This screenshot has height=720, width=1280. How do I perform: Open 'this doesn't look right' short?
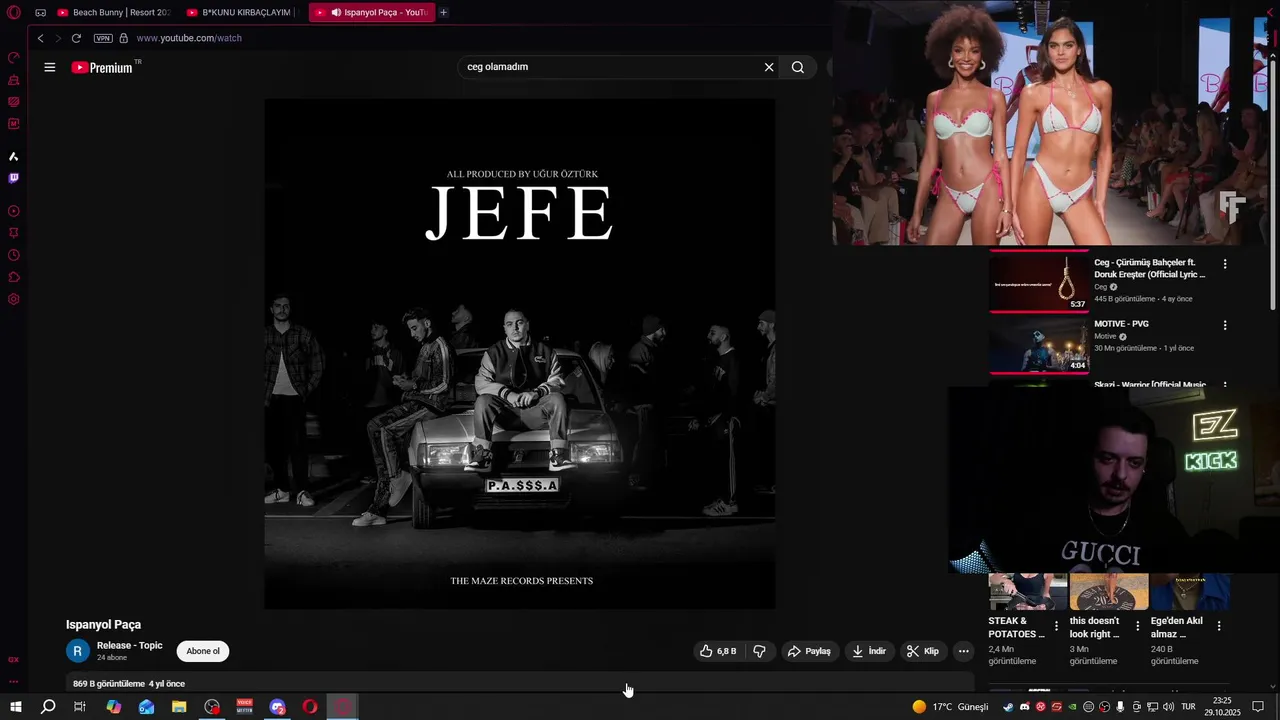[x=1109, y=591]
